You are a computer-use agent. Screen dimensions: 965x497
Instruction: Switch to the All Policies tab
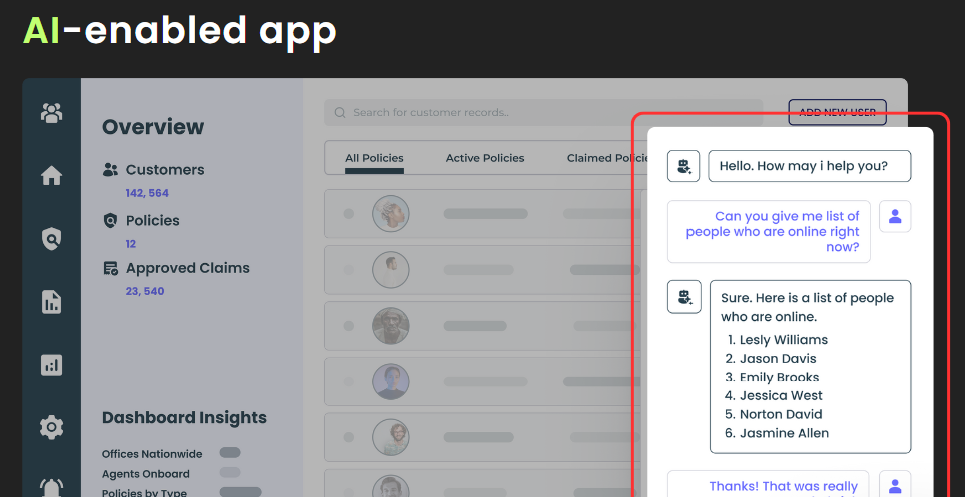[x=374, y=158]
